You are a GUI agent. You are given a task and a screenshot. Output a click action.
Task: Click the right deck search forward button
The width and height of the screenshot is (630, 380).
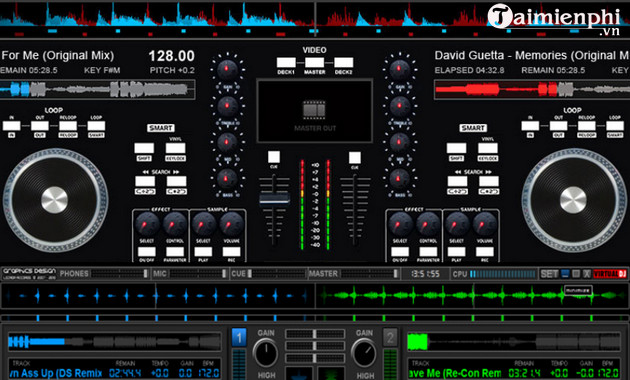point(489,181)
